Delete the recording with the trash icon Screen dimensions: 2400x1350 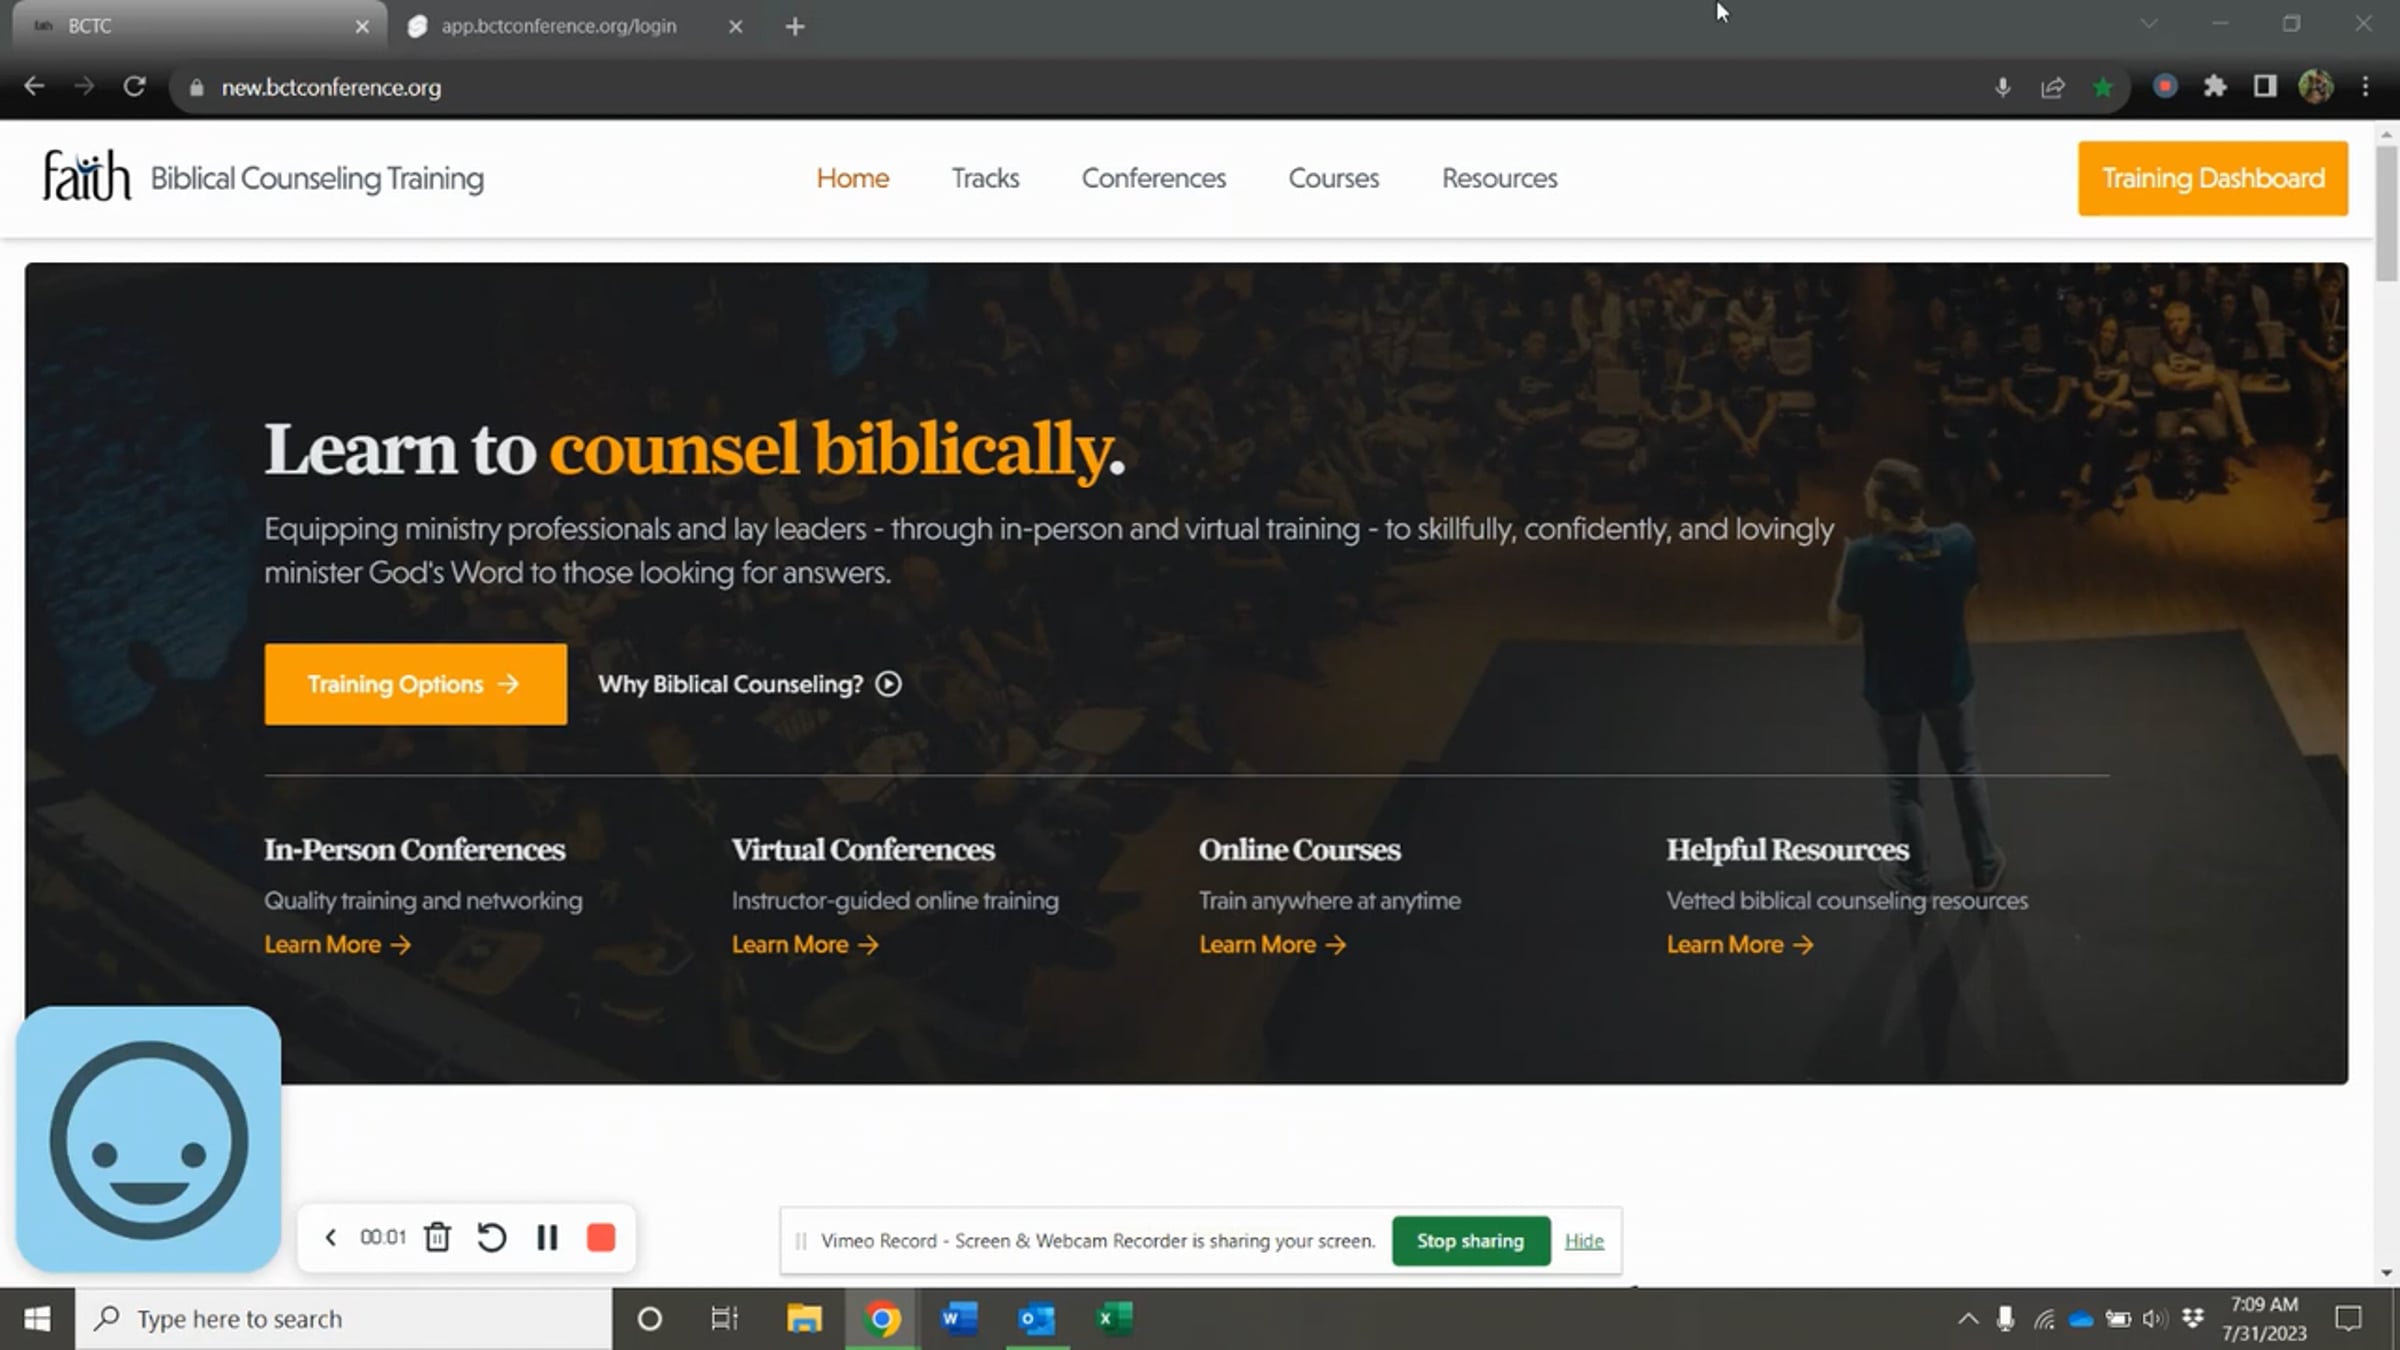437,1238
